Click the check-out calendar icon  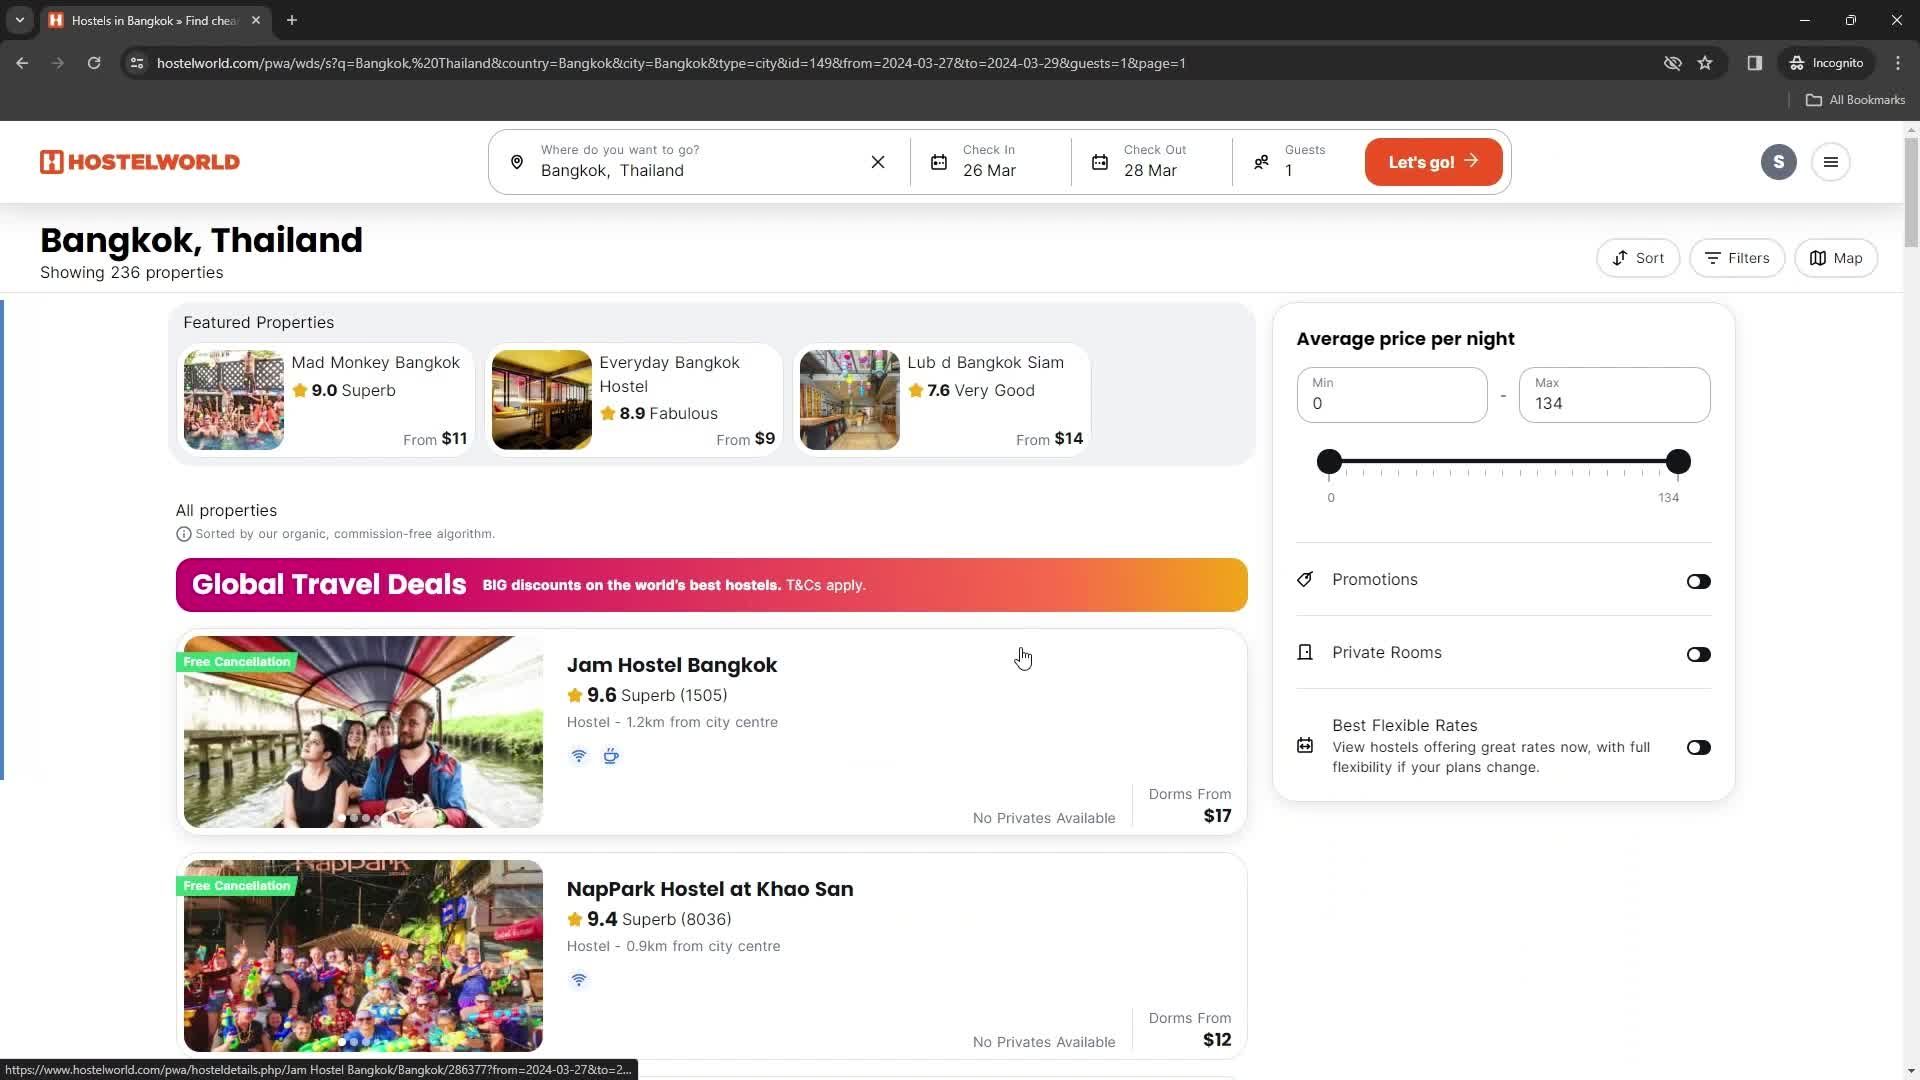tap(1100, 160)
